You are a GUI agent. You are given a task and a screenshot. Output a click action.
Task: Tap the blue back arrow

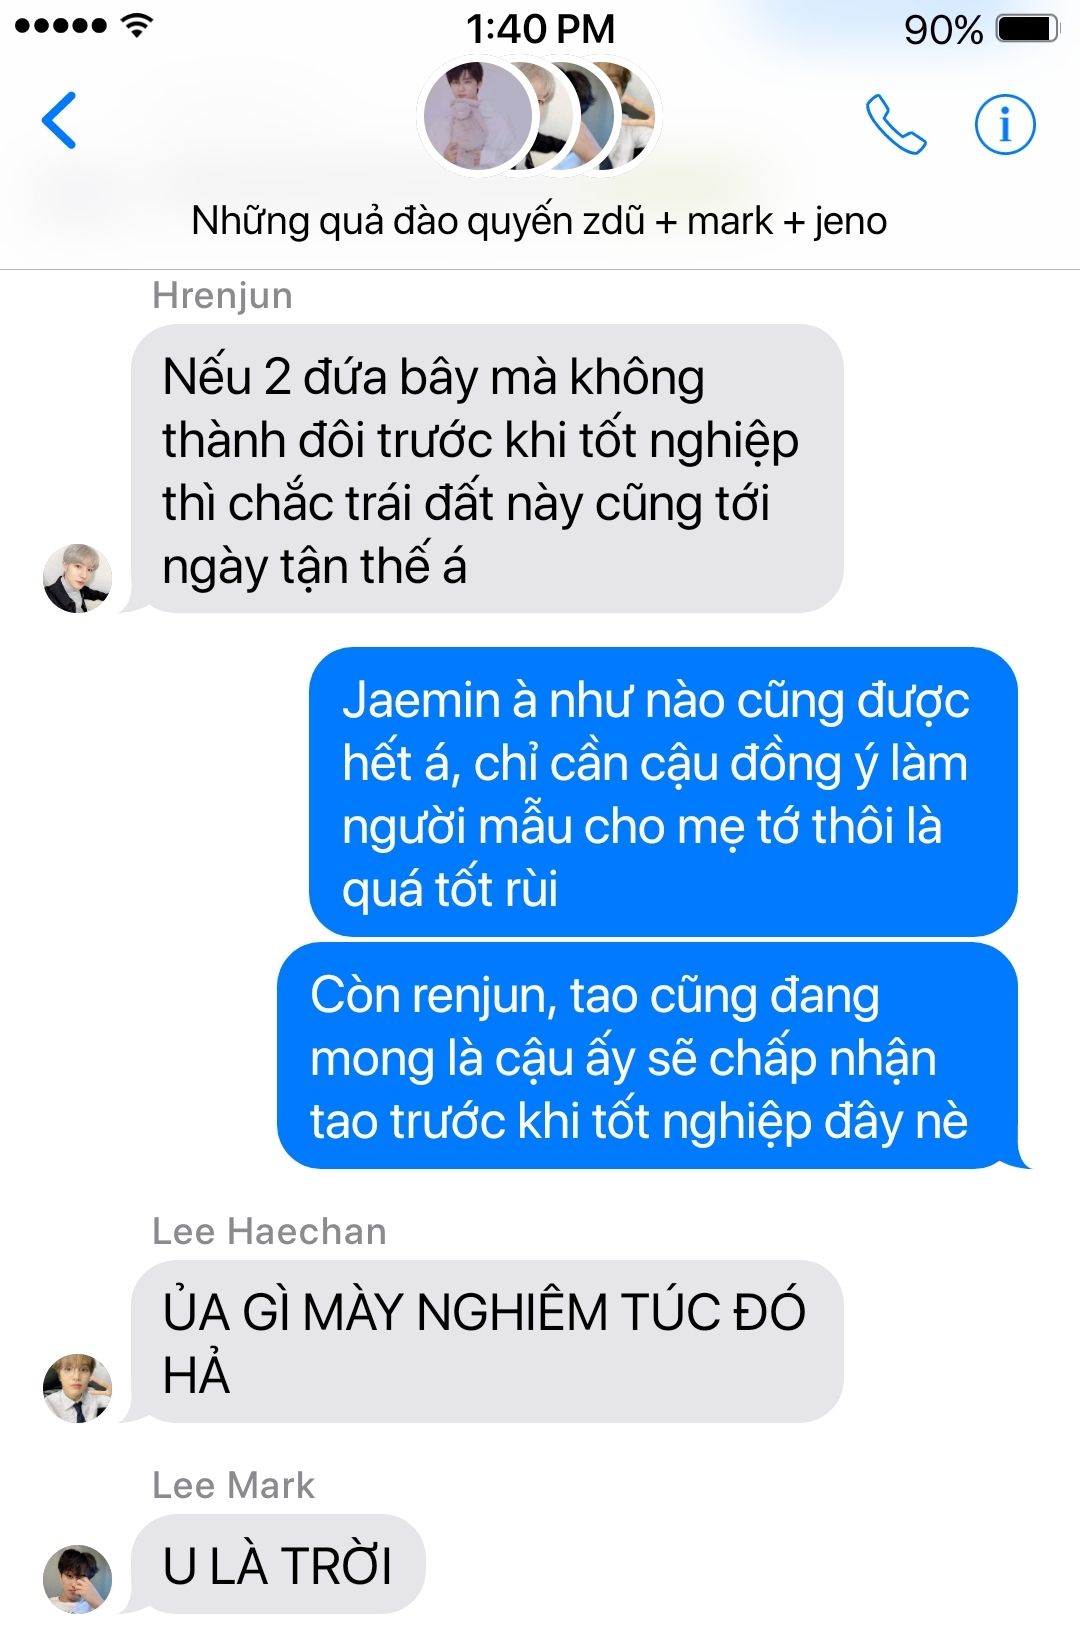click(x=59, y=121)
